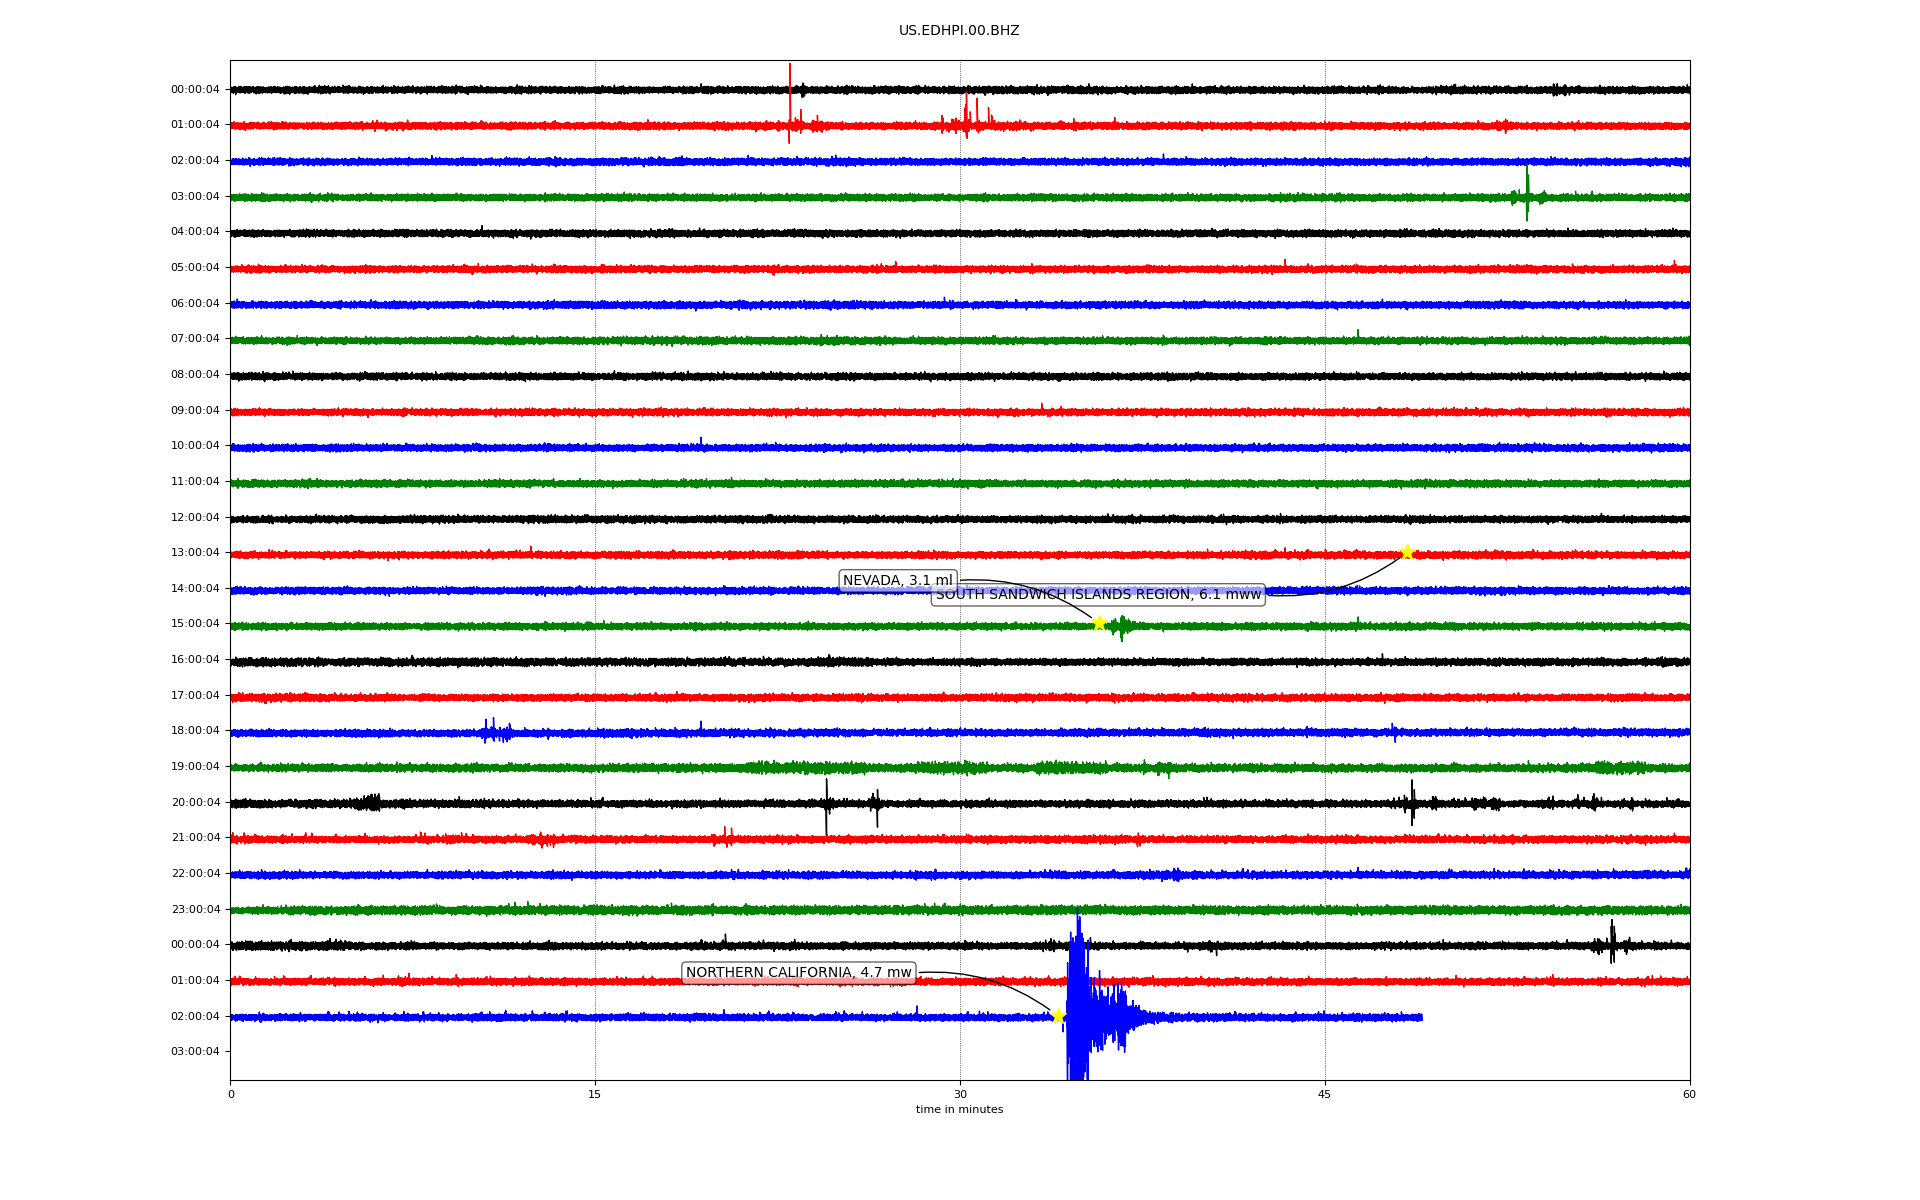Click the 30 tick label on time axis
The image size is (1920, 1200).
pyautogui.click(x=960, y=1094)
